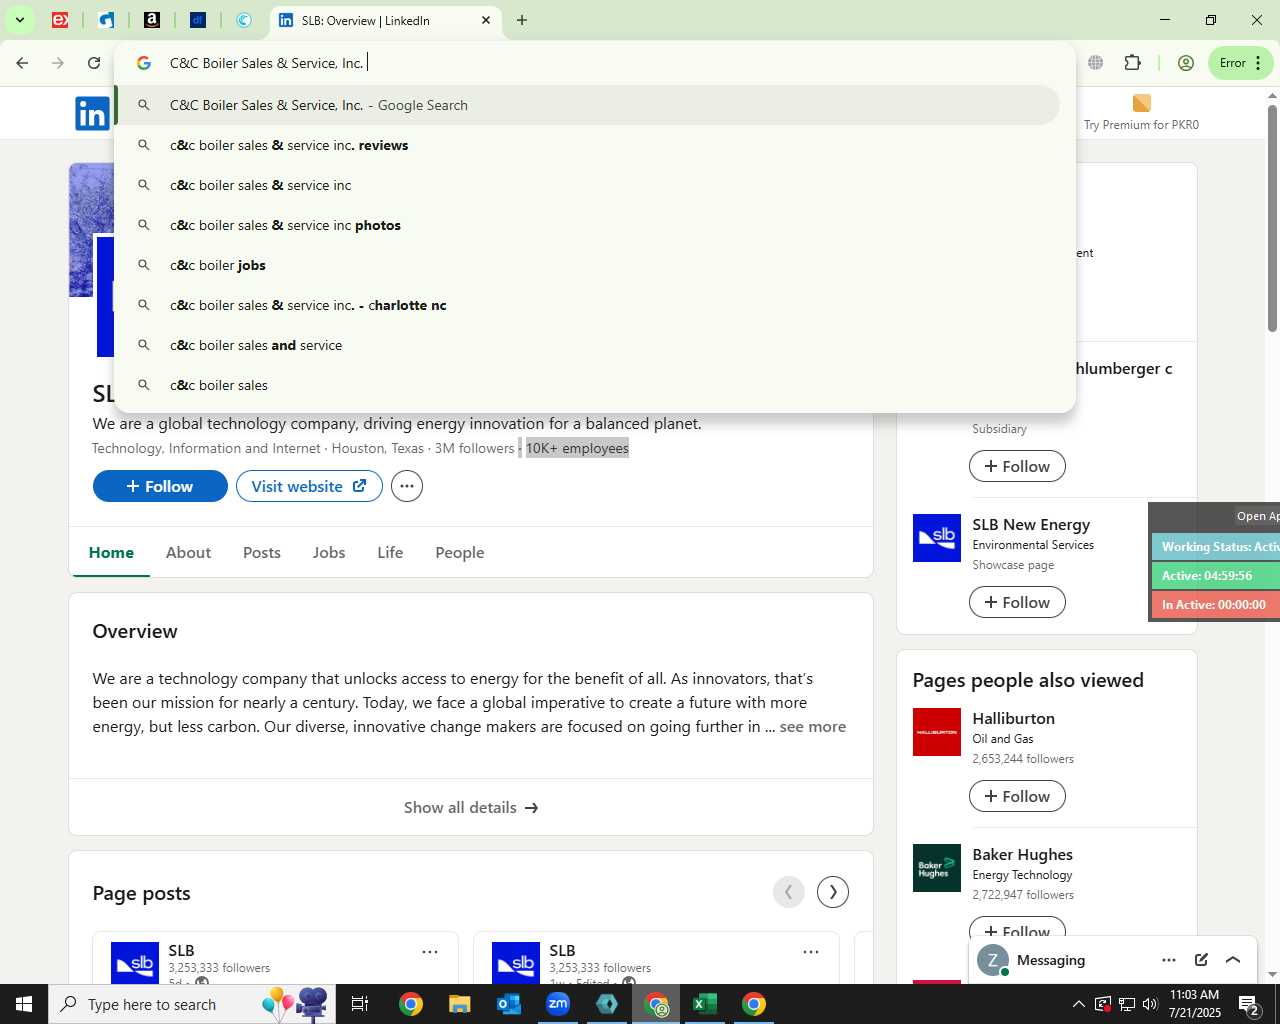The height and width of the screenshot is (1024, 1280).
Task: Click the Working Status Active indicator
Action: tap(1216, 547)
